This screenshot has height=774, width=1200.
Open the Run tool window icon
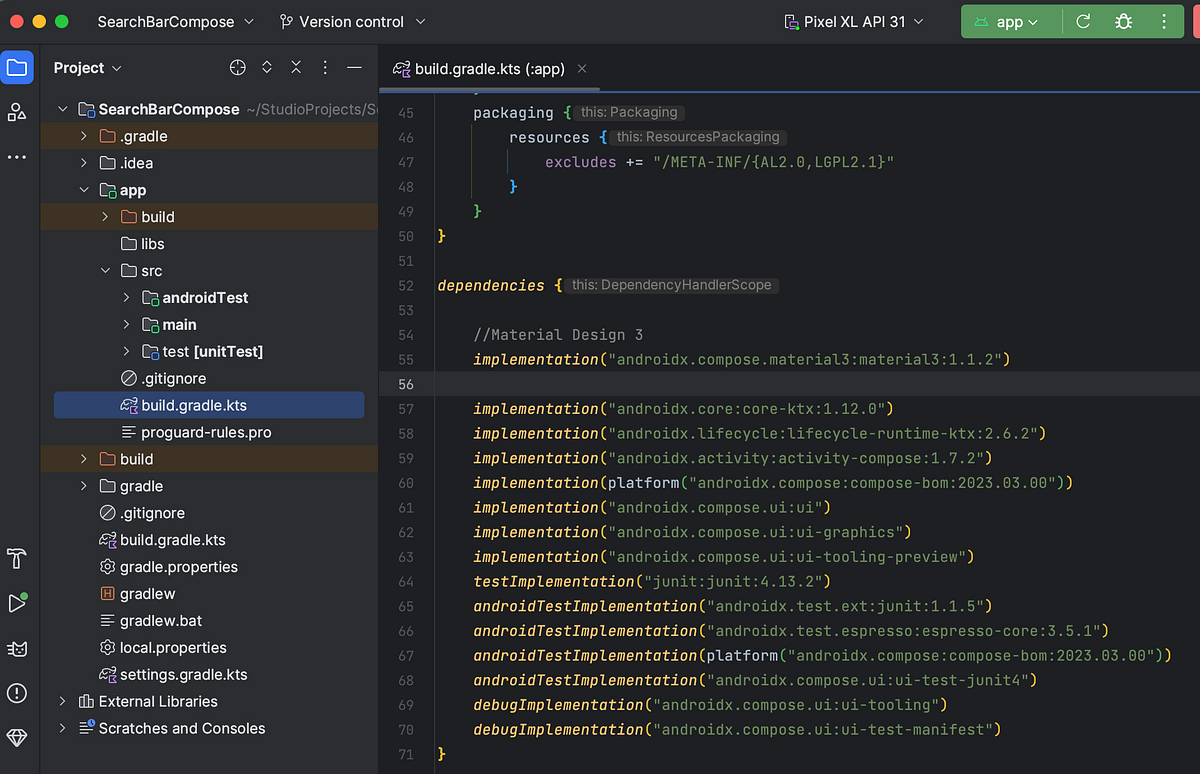tap(17, 603)
